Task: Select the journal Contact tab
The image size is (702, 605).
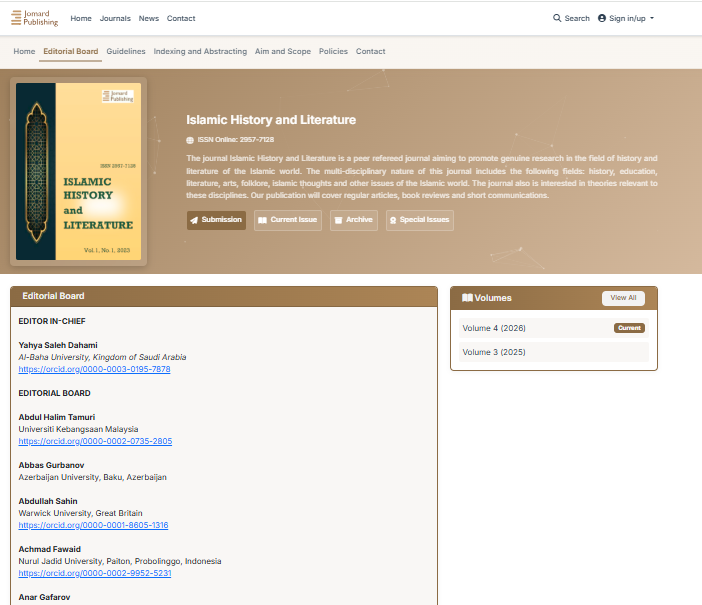Action: 370,51
